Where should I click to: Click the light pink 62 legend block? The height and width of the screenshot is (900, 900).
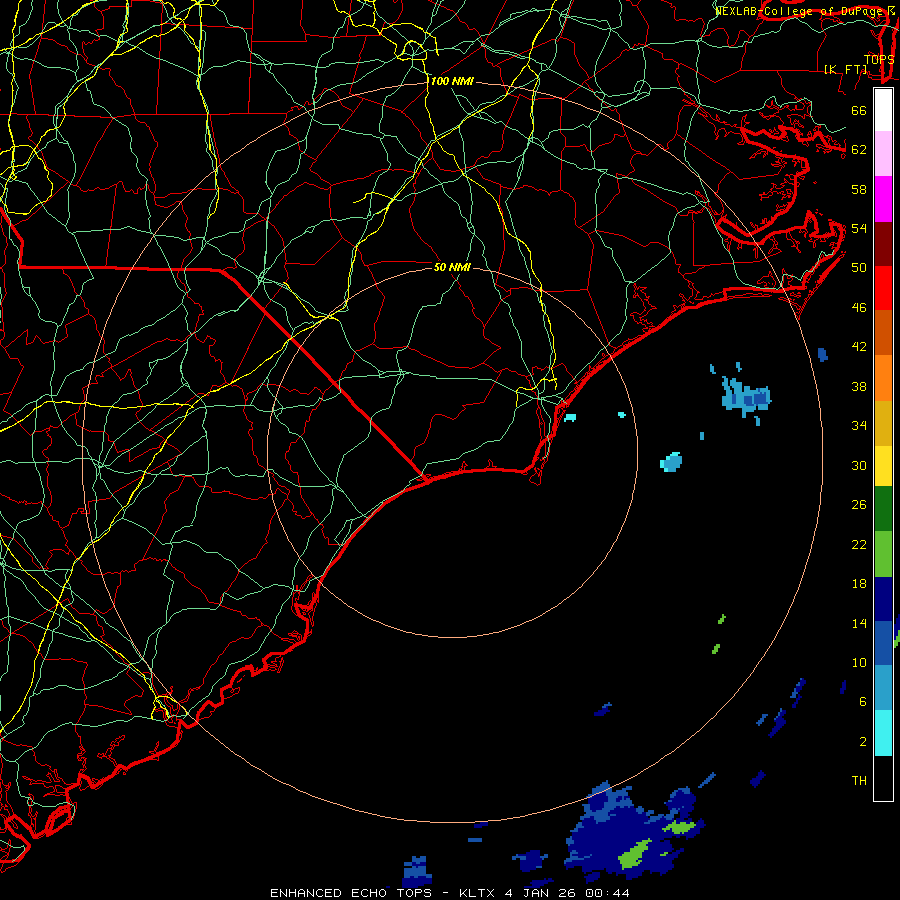[883, 154]
